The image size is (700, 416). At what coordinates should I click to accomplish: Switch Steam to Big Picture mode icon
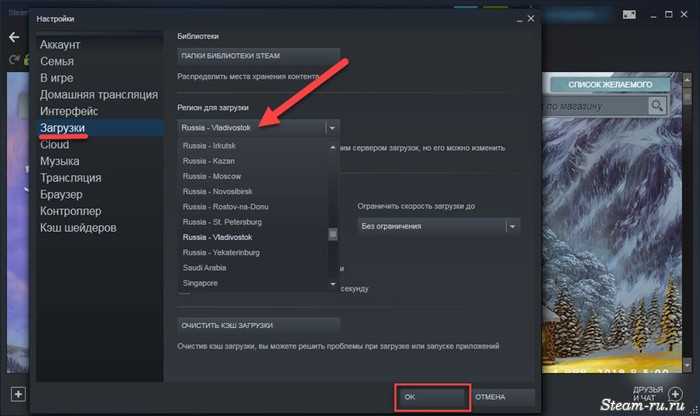click(x=629, y=15)
